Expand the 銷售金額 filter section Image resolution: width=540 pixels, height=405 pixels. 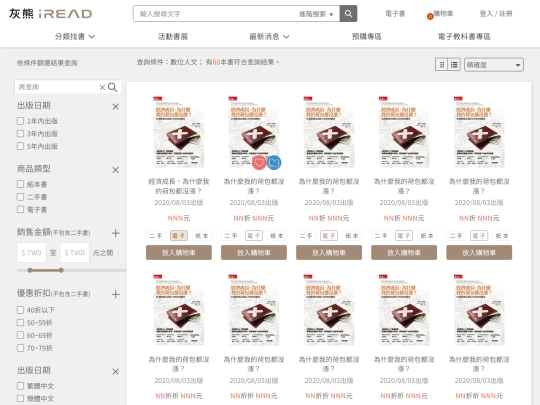click(116, 233)
